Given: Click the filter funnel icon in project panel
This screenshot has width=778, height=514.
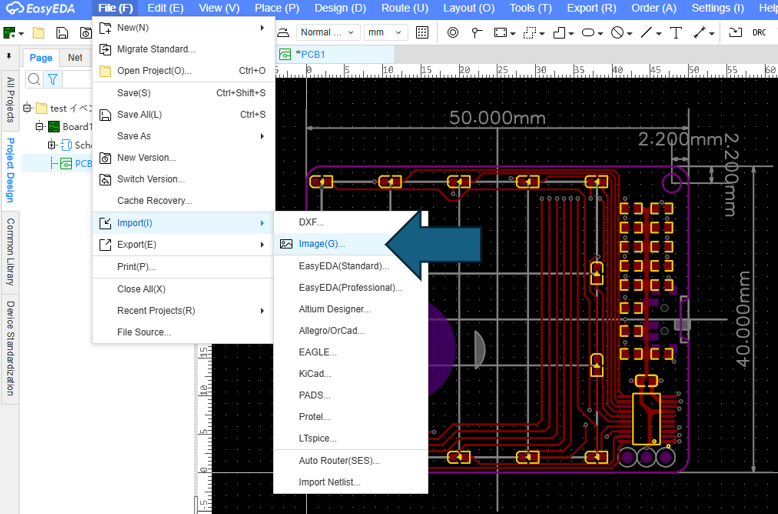Looking at the screenshot, I should coord(53,79).
